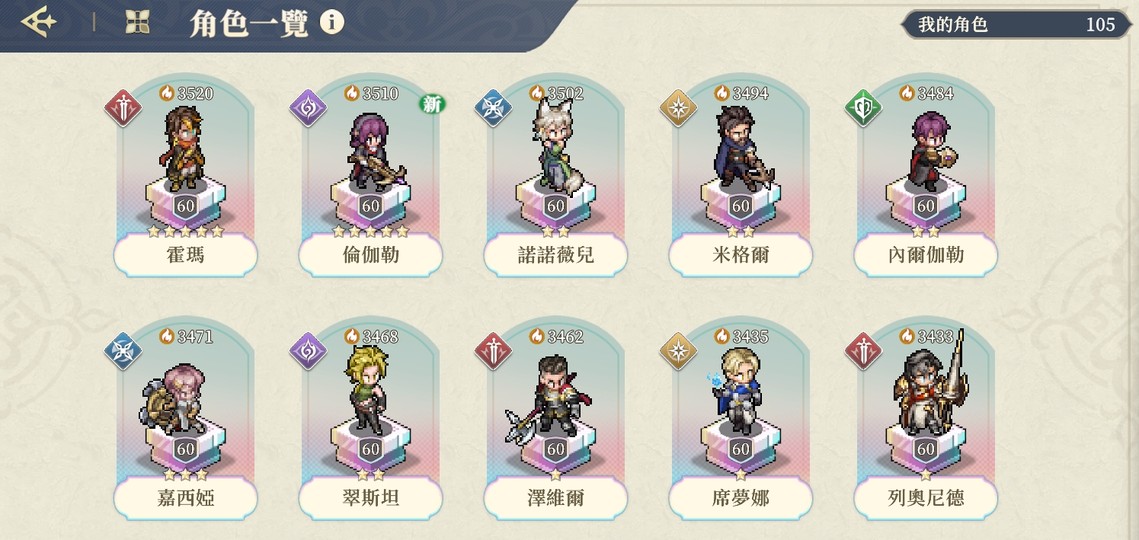Image resolution: width=1139 pixels, height=540 pixels.
Task: Click 嘉西婭's level 60 badge
Action: (x=185, y=449)
